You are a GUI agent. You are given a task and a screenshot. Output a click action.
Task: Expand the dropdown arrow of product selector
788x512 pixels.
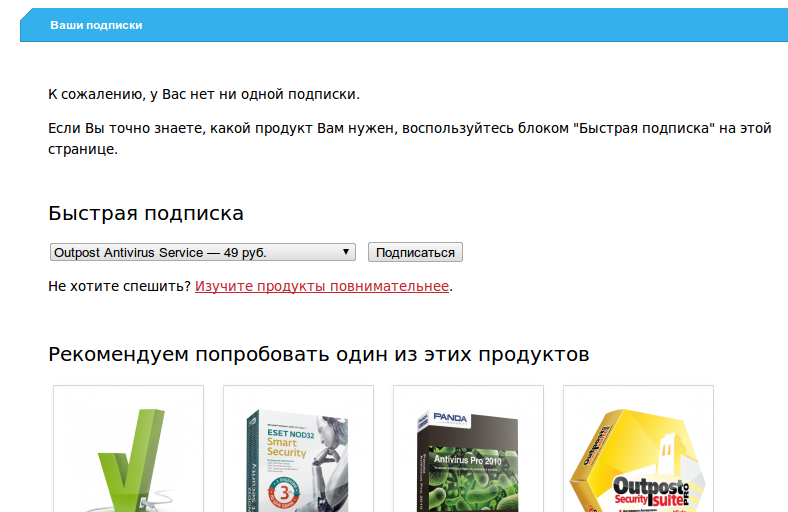346,252
